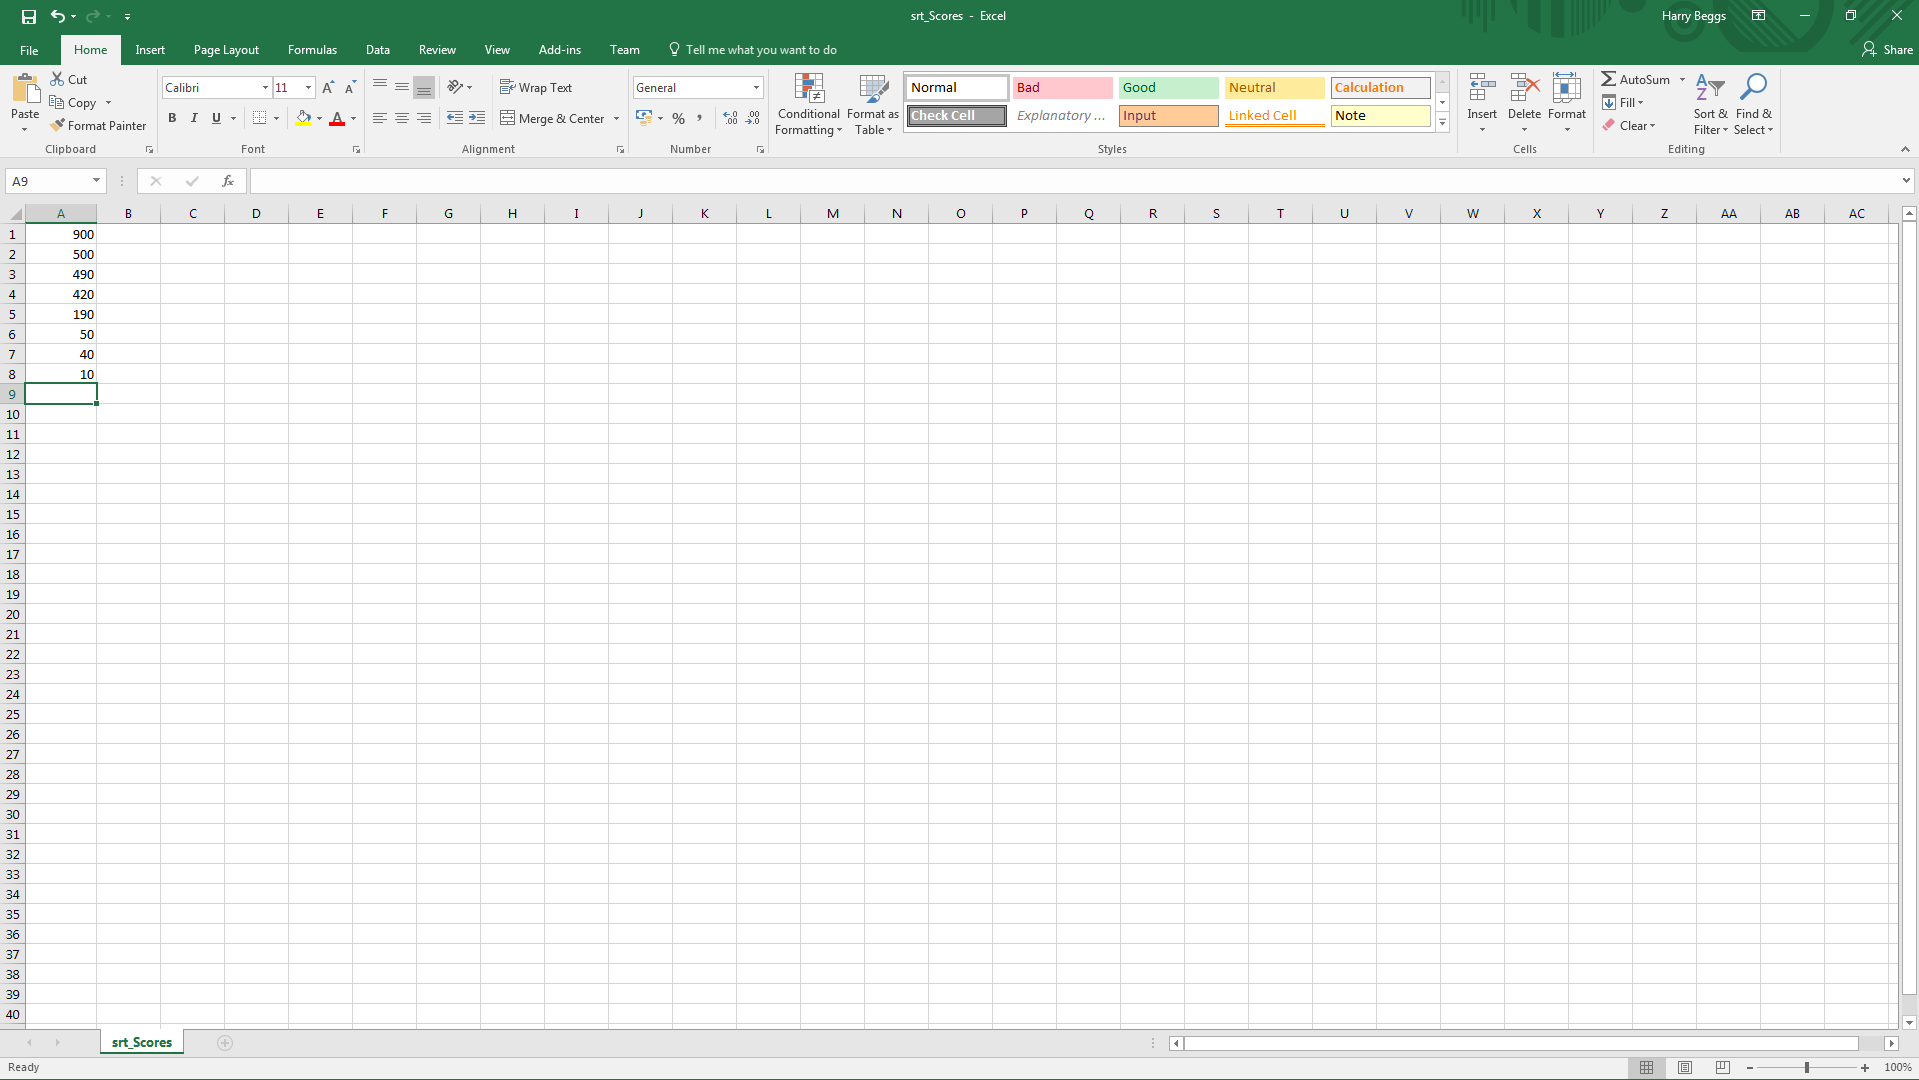Open the number format dropdown

pos(756,88)
